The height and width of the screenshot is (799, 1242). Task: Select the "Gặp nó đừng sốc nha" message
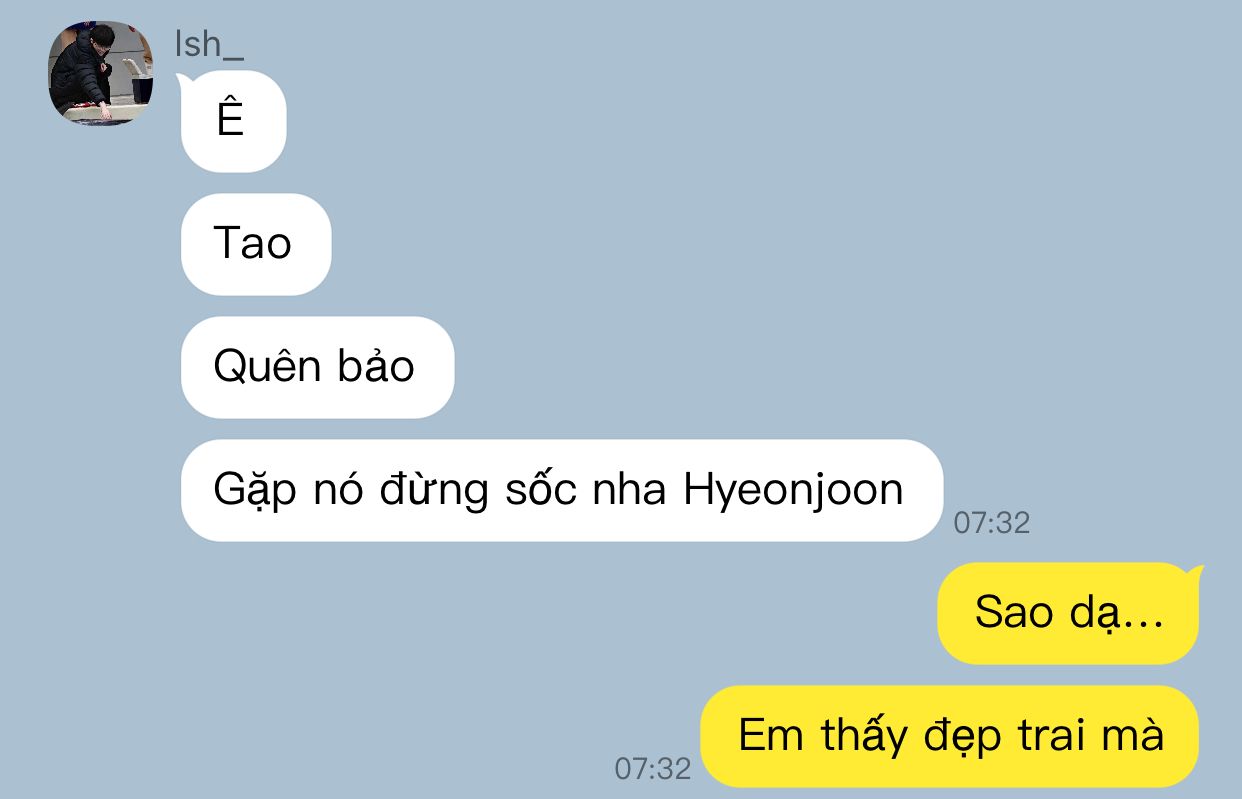[x=562, y=490]
